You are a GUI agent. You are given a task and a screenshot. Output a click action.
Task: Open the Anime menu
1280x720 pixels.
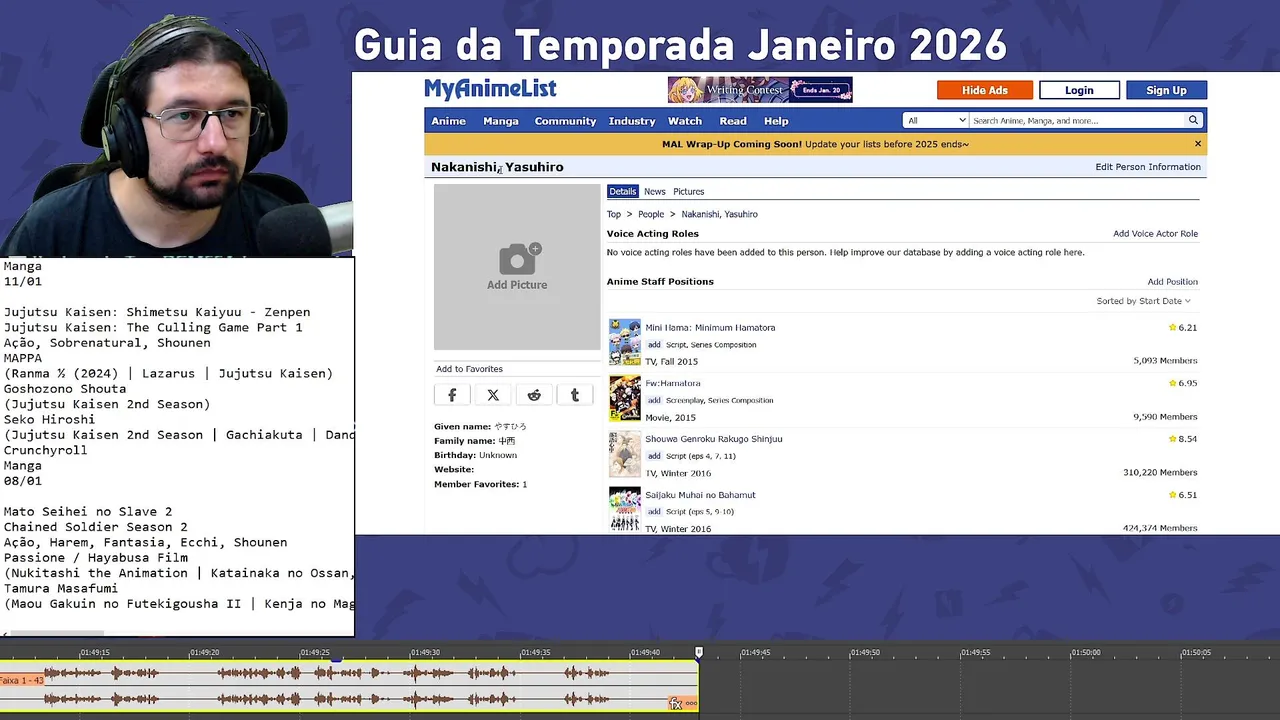[448, 121]
